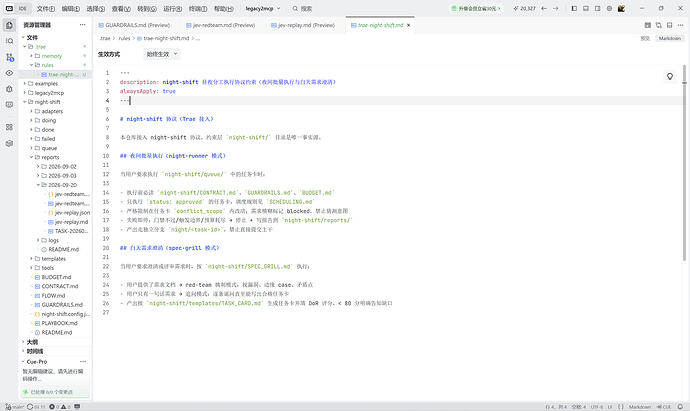The height and width of the screenshot is (411, 690).
Task: Click errors and warnings count in status bar
Action: click(59, 407)
